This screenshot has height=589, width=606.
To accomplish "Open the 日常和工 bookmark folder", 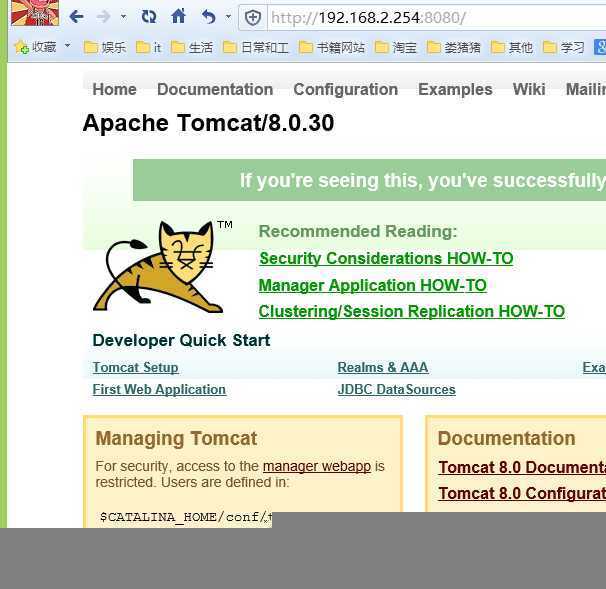I will [255, 48].
